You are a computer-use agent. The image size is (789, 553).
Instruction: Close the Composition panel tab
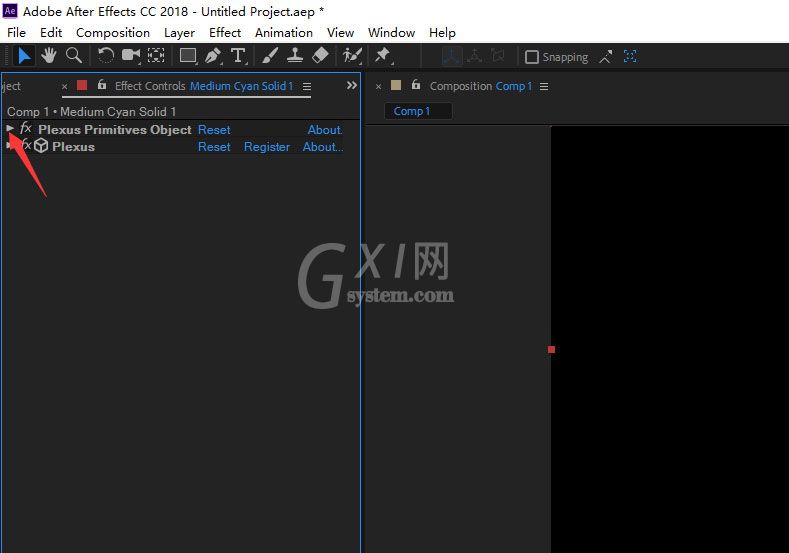click(378, 87)
